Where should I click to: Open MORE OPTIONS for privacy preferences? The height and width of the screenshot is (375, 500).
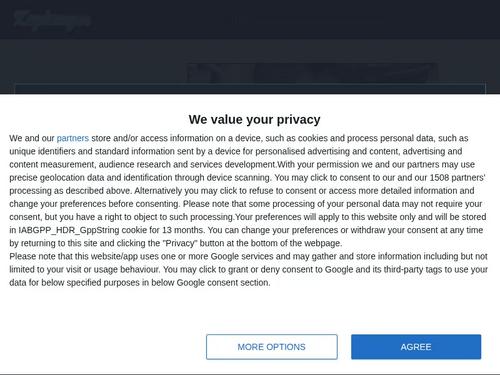[x=272, y=347]
